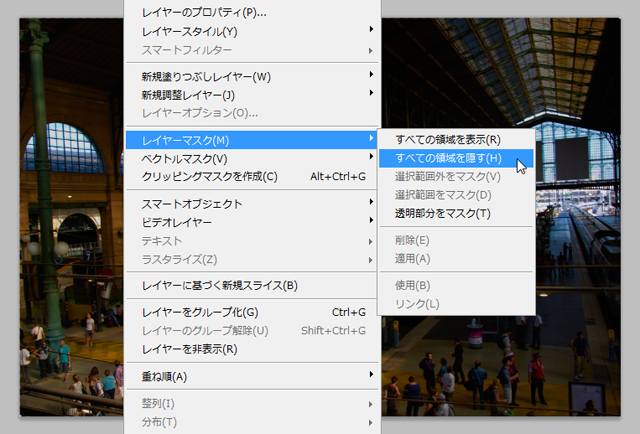Click the arrow beside 新規塗りつぶしレイヤー(W)
The height and width of the screenshot is (434, 640).
[371, 74]
